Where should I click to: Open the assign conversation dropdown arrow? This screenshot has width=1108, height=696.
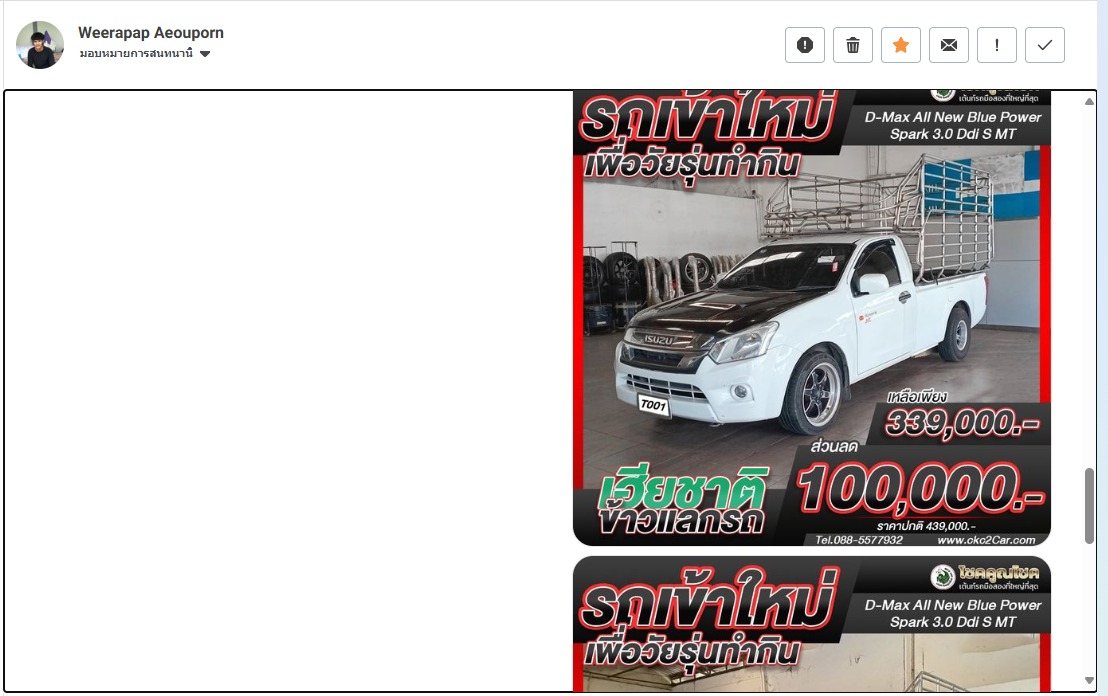coord(205,54)
